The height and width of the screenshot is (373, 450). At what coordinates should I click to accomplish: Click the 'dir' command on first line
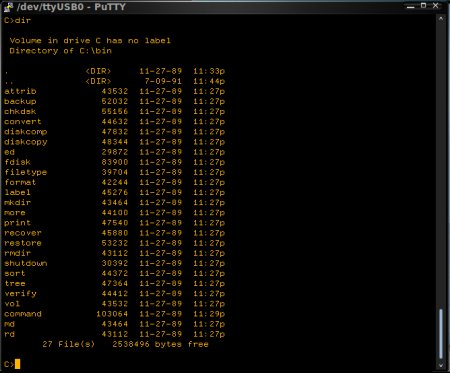click(23, 20)
